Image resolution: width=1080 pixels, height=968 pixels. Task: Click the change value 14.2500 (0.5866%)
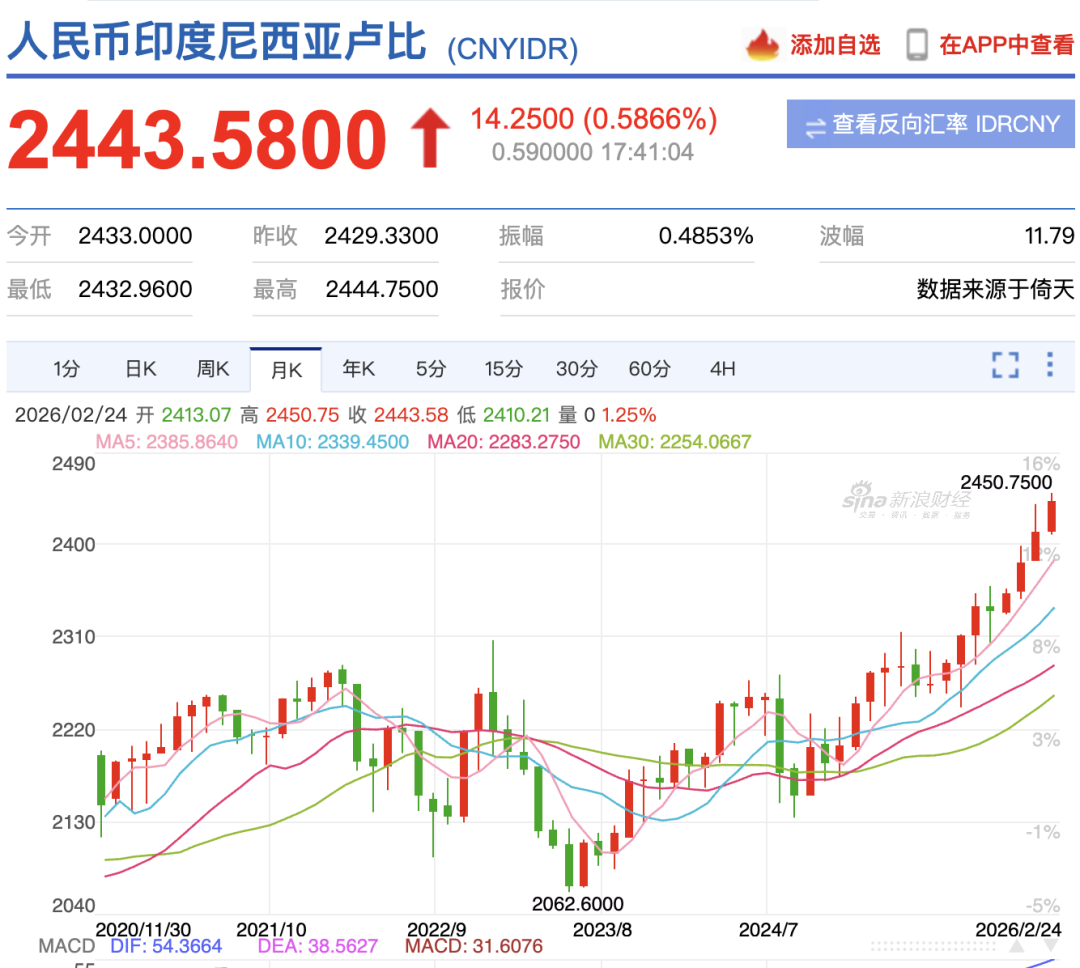pos(594,119)
